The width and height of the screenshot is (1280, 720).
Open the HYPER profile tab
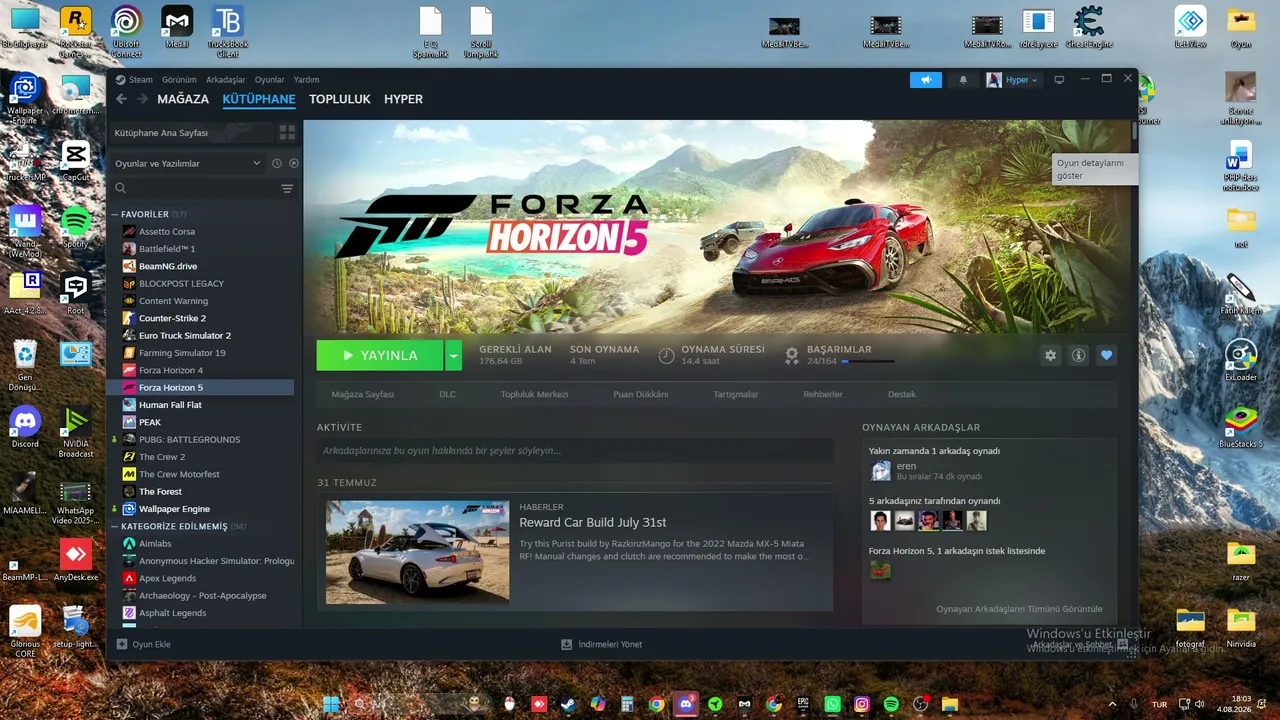pos(403,99)
